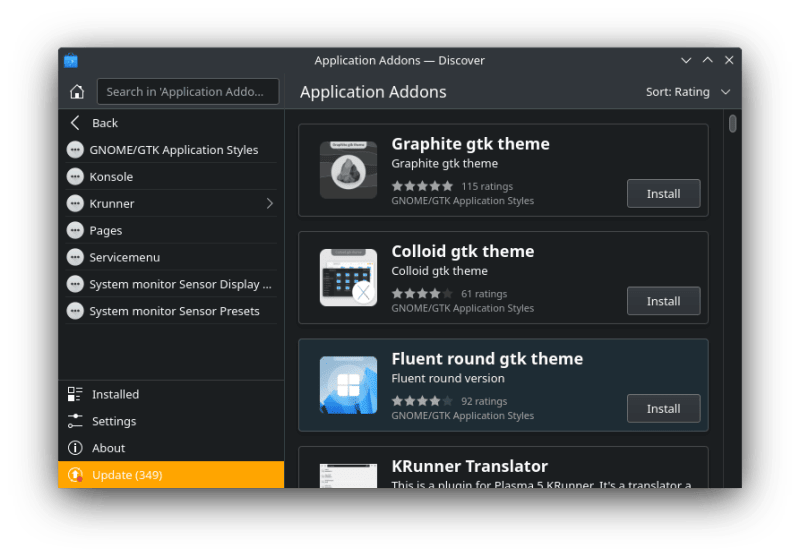Screen dimensions: 800x557
Task: Click the Update (349) warning icon
Action: [x=75, y=475]
